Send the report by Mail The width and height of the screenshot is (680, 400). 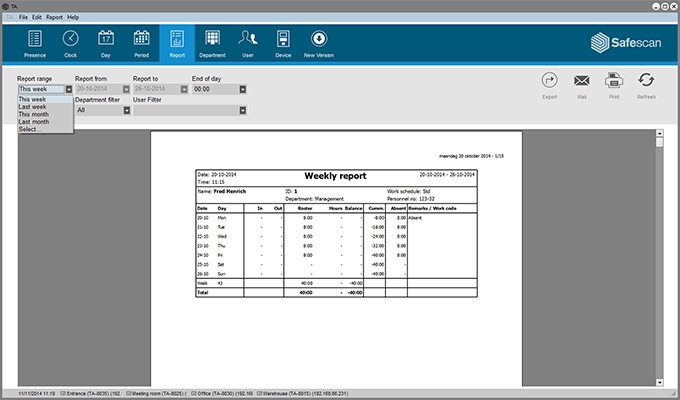pos(581,85)
